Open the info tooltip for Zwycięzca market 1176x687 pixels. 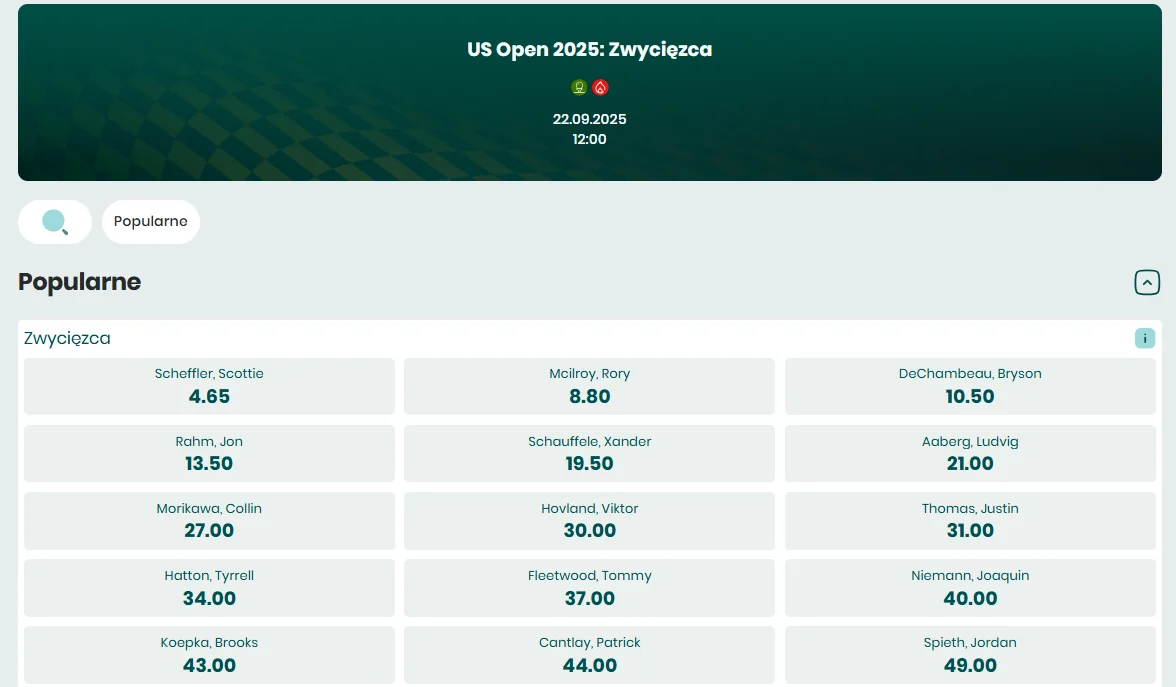(x=1144, y=338)
